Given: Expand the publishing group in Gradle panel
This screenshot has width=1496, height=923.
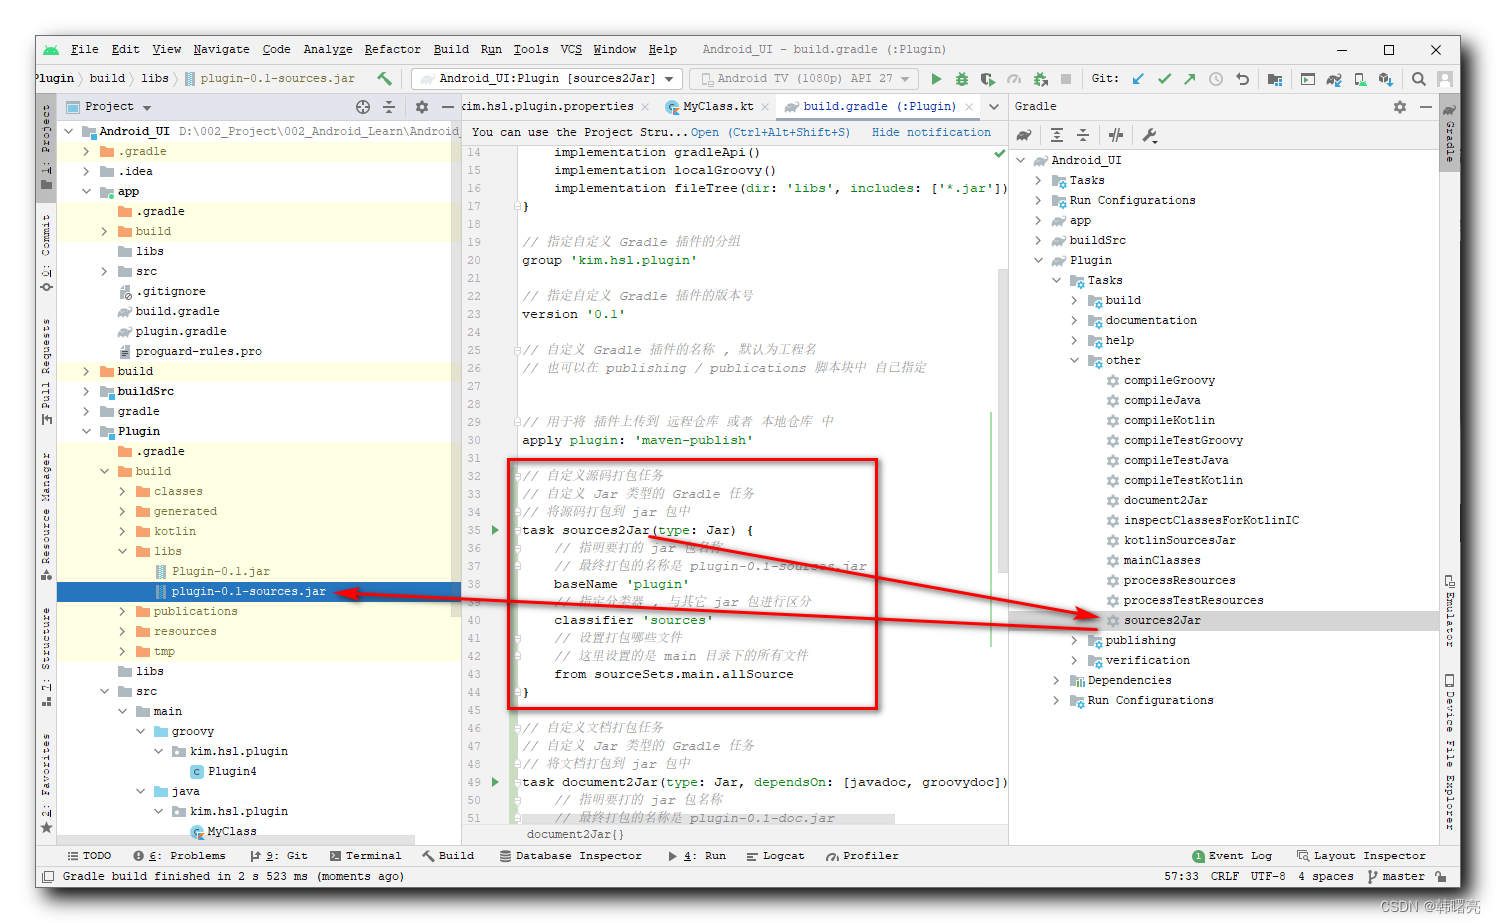Looking at the screenshot, I should [x=1075, y=640].
